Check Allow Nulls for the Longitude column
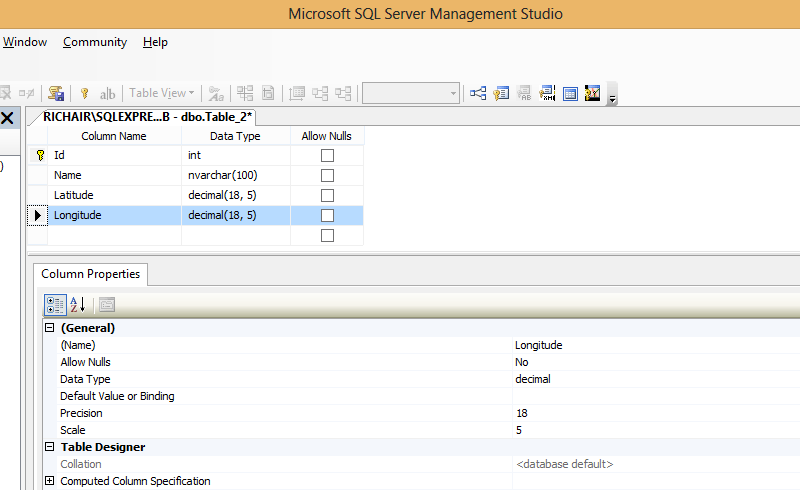 327,215
